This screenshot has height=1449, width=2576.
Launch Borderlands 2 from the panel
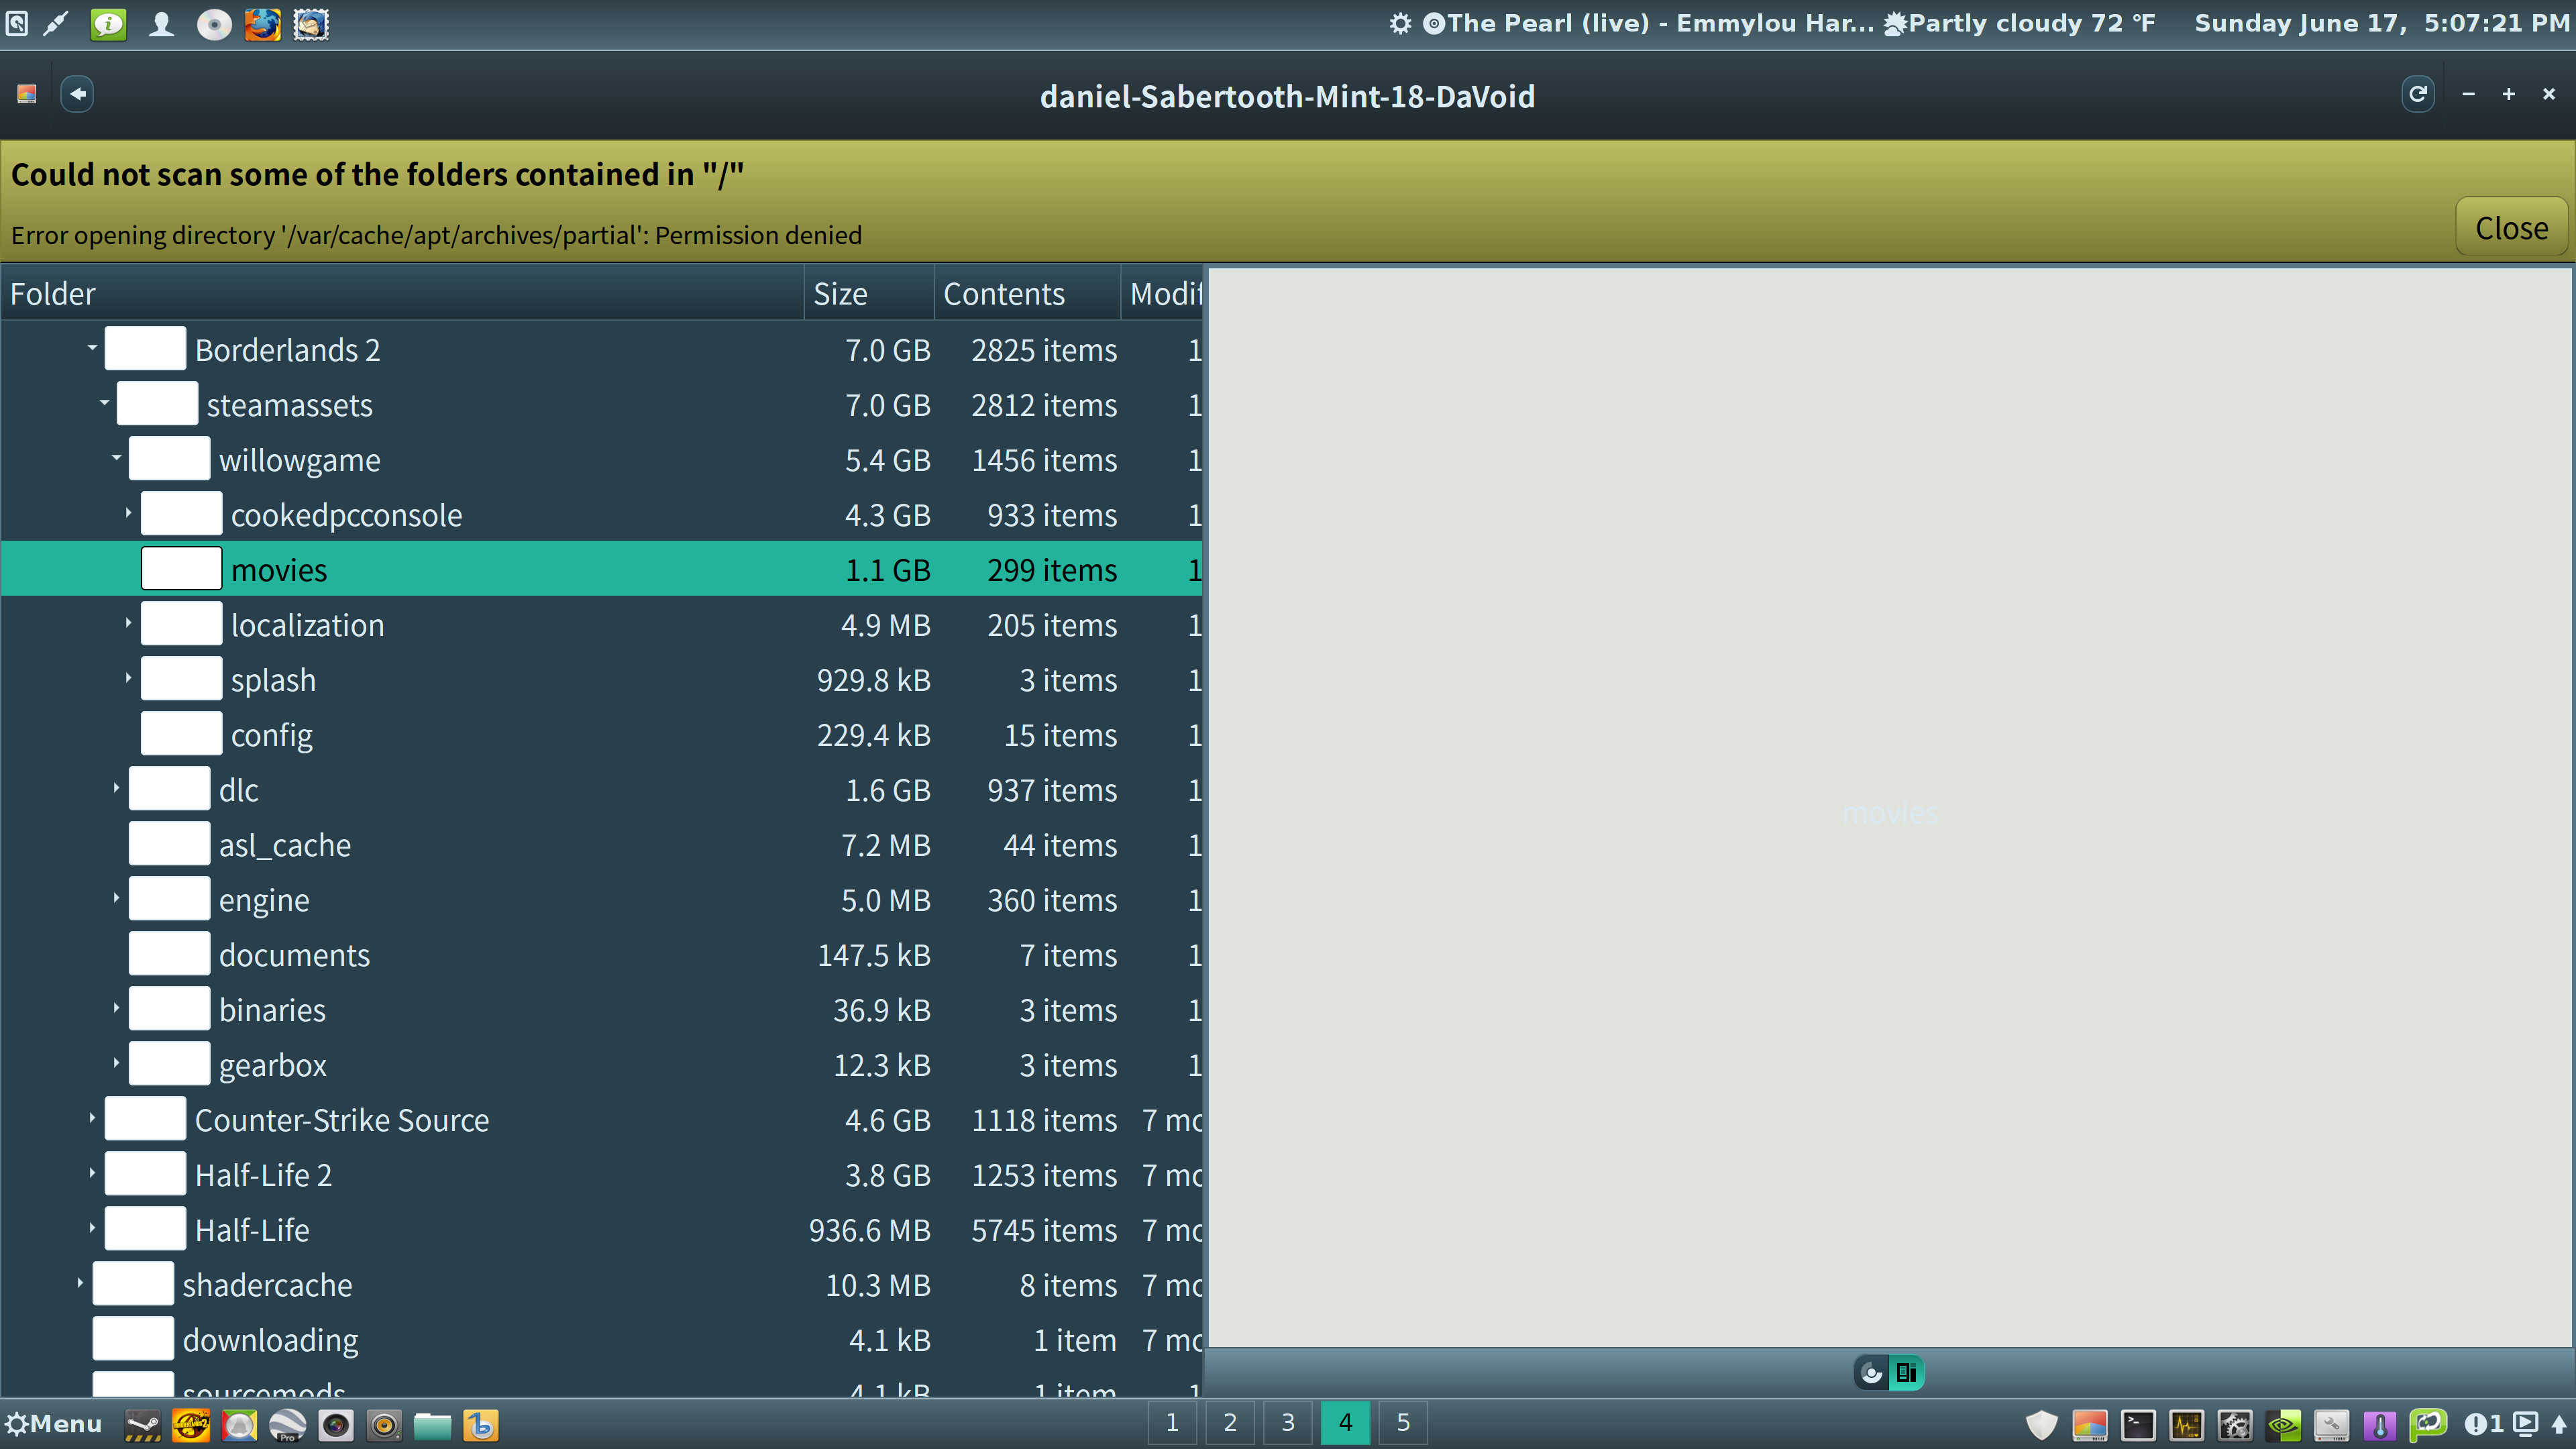[x=191, y=1425]
